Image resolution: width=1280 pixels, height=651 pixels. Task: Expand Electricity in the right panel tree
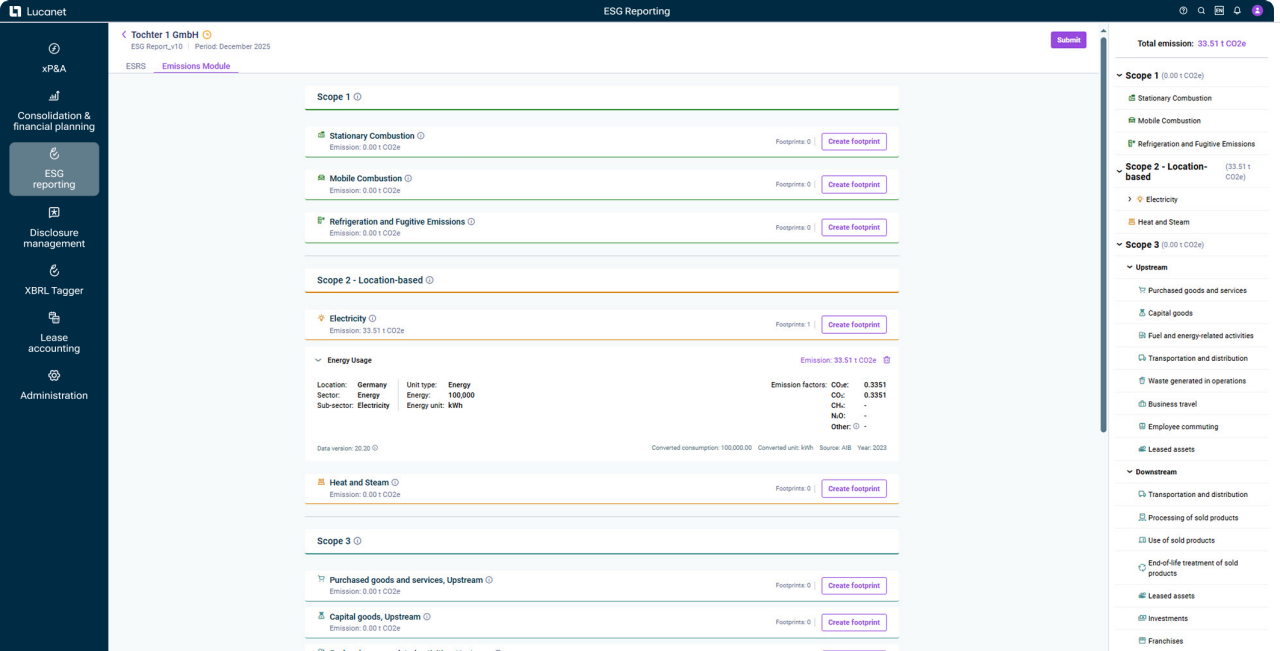point(1130,200)
